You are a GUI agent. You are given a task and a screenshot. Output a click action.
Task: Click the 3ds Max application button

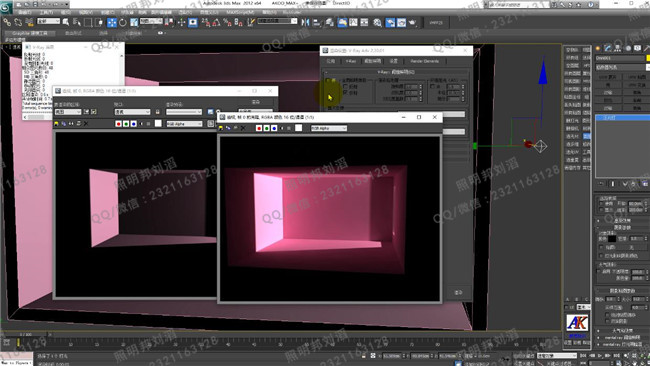pyautogui.click(x=5, y=7)
